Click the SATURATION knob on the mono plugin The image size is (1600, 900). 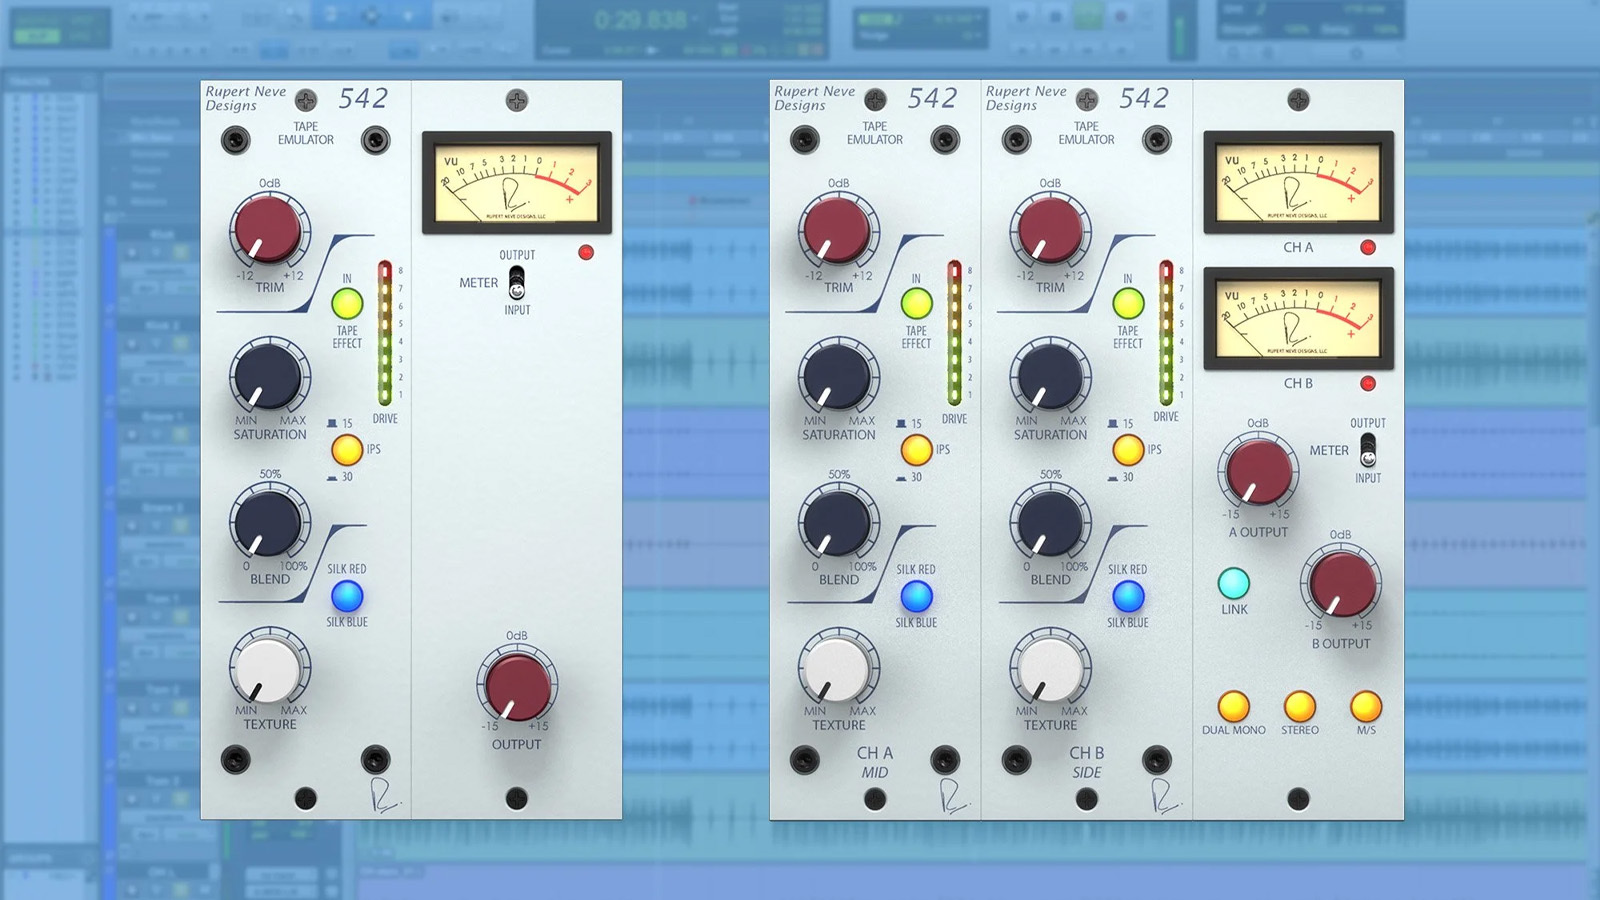(269, 376)
